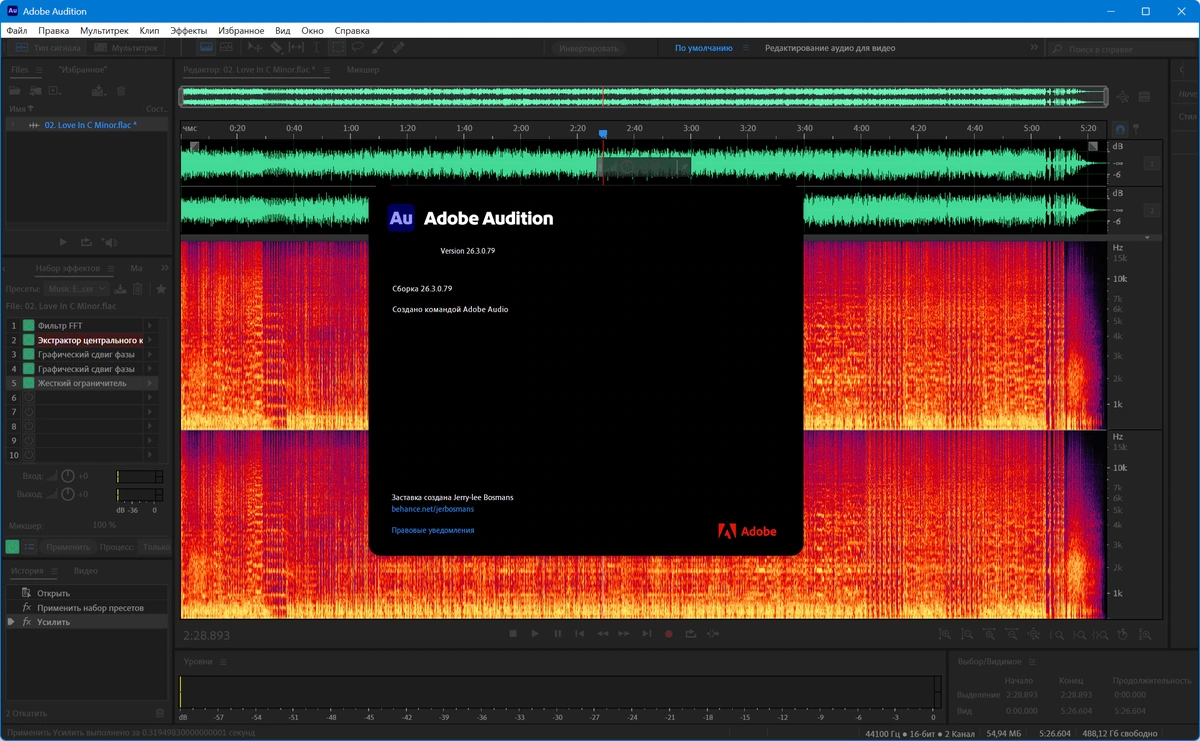This screenshot has height=741, width=1200.
Task: Open the Пресеты dropdown Music E...cer
Action: coord(79,289)
